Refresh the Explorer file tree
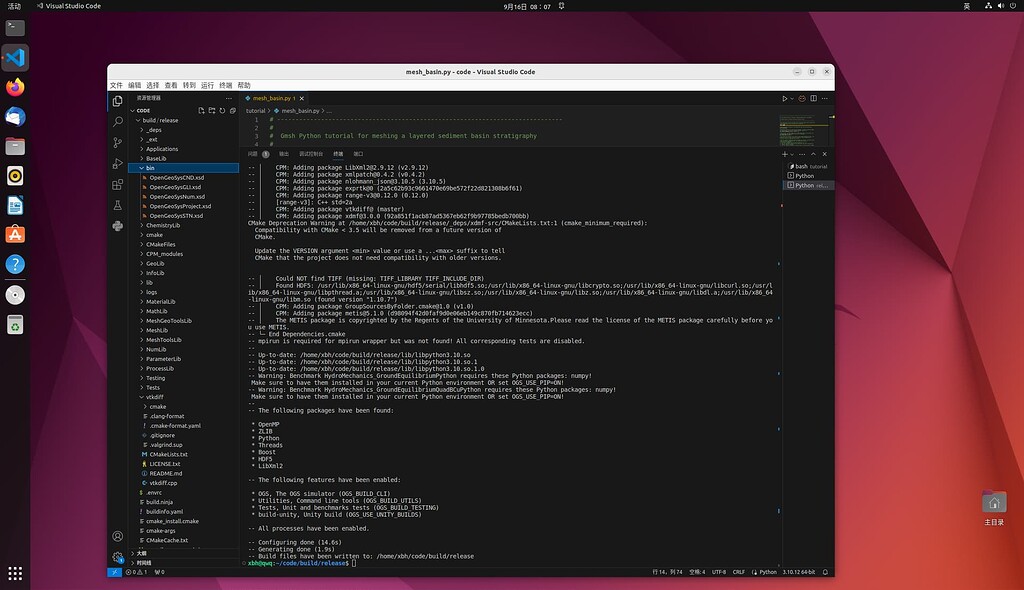The image size is (1024, 590). pos(222,111)
